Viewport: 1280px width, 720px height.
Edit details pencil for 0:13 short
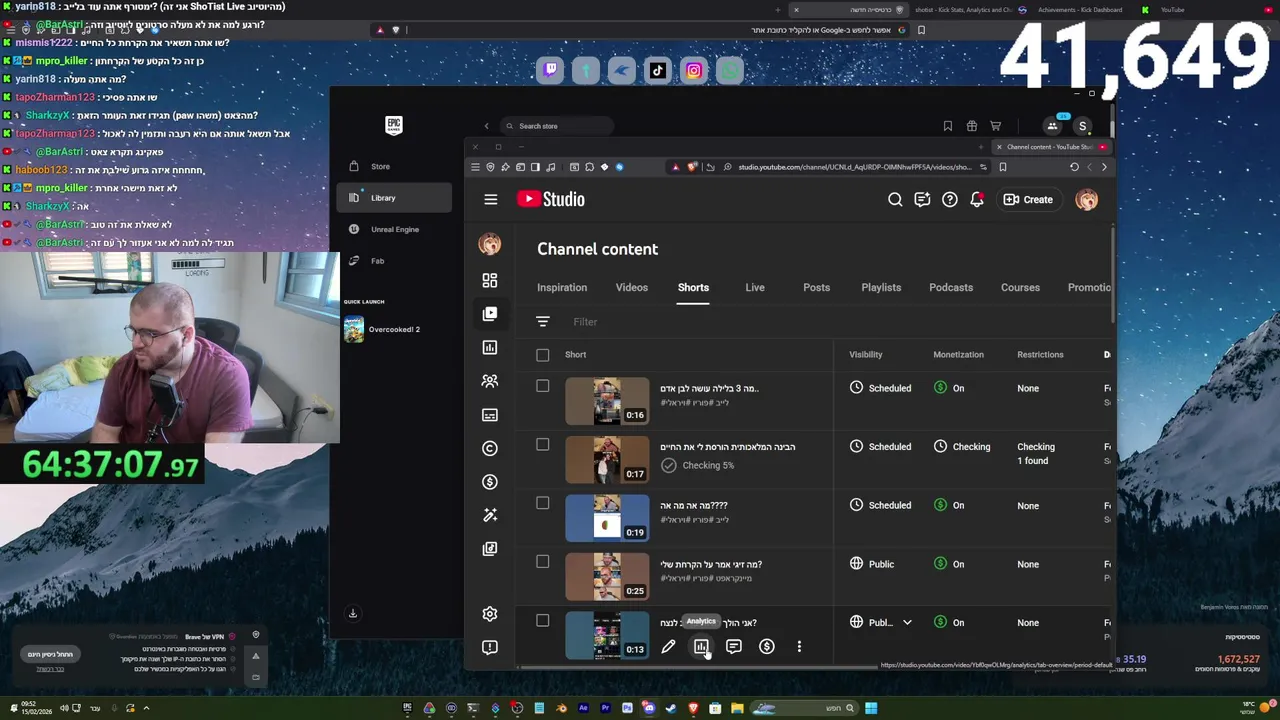[x=668, y=647]
